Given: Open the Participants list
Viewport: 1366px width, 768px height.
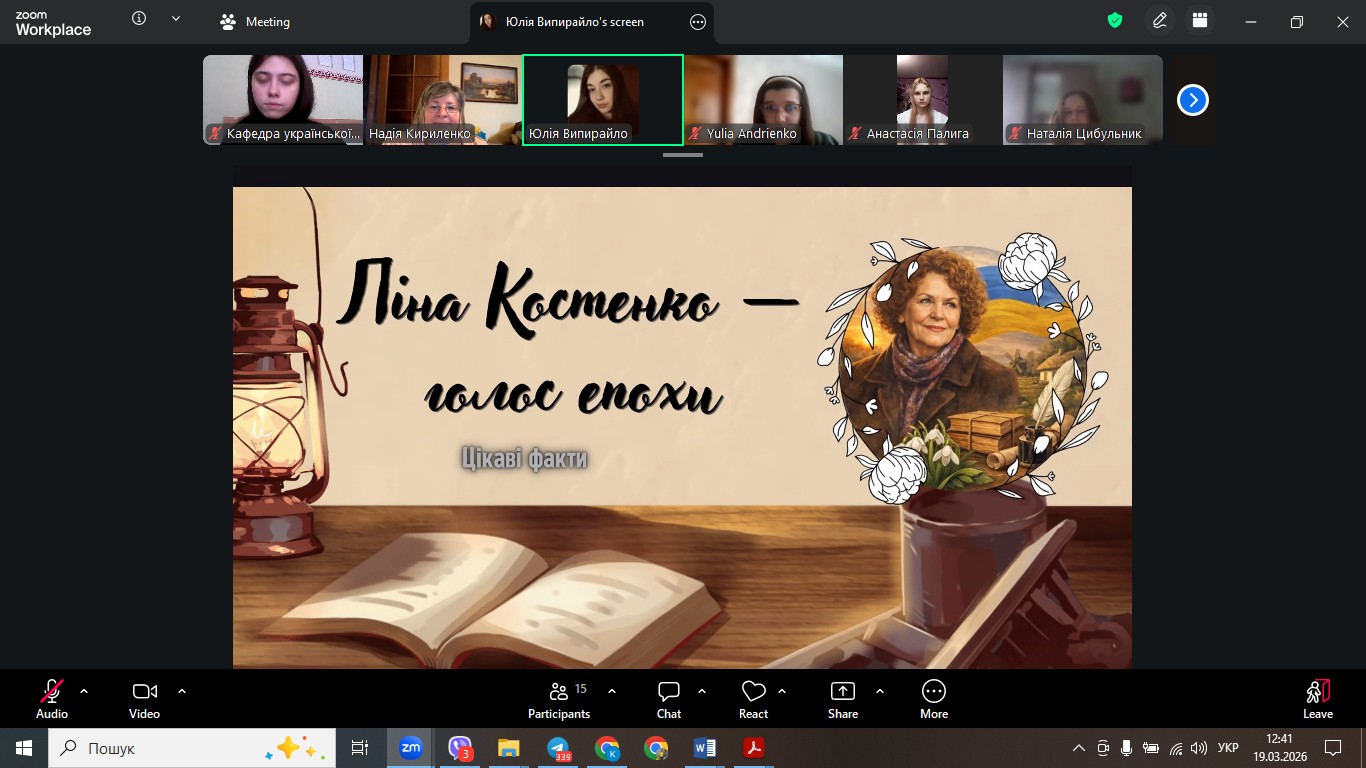Looking at the screenshot, I should click(559, 699).
